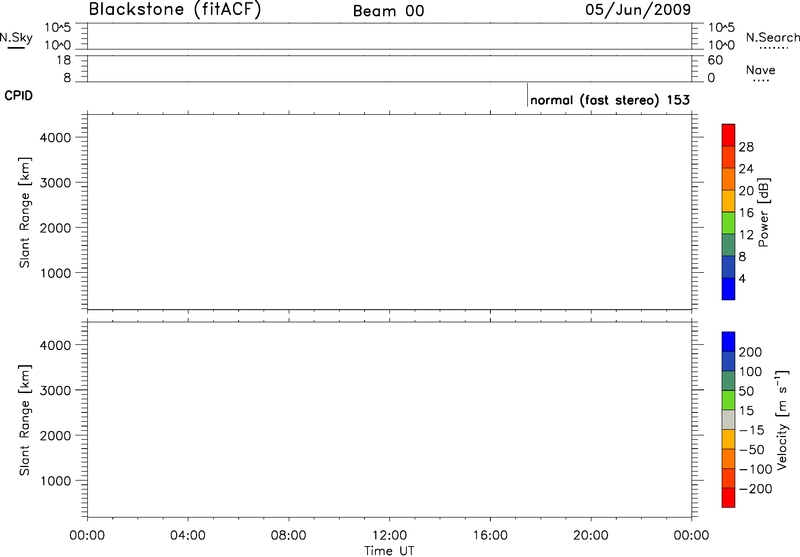
Task: Click the gray -15 to 15 Velocity segment
Action: point(729,420)
